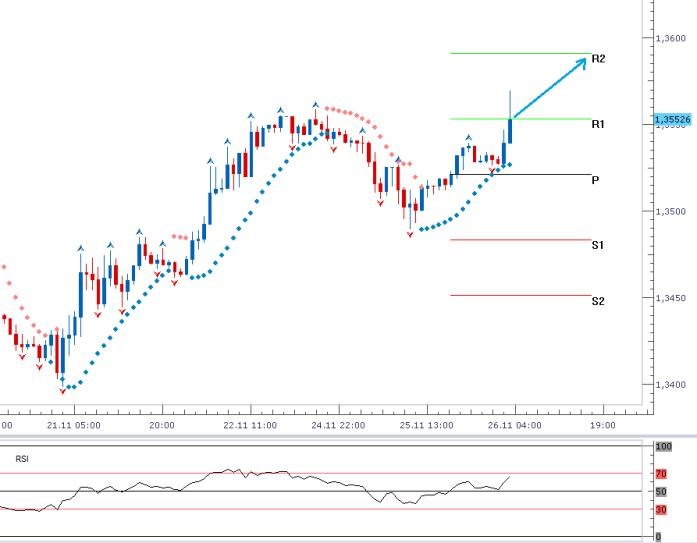Click the 21.11 05:00 time label

click(73, 425)
